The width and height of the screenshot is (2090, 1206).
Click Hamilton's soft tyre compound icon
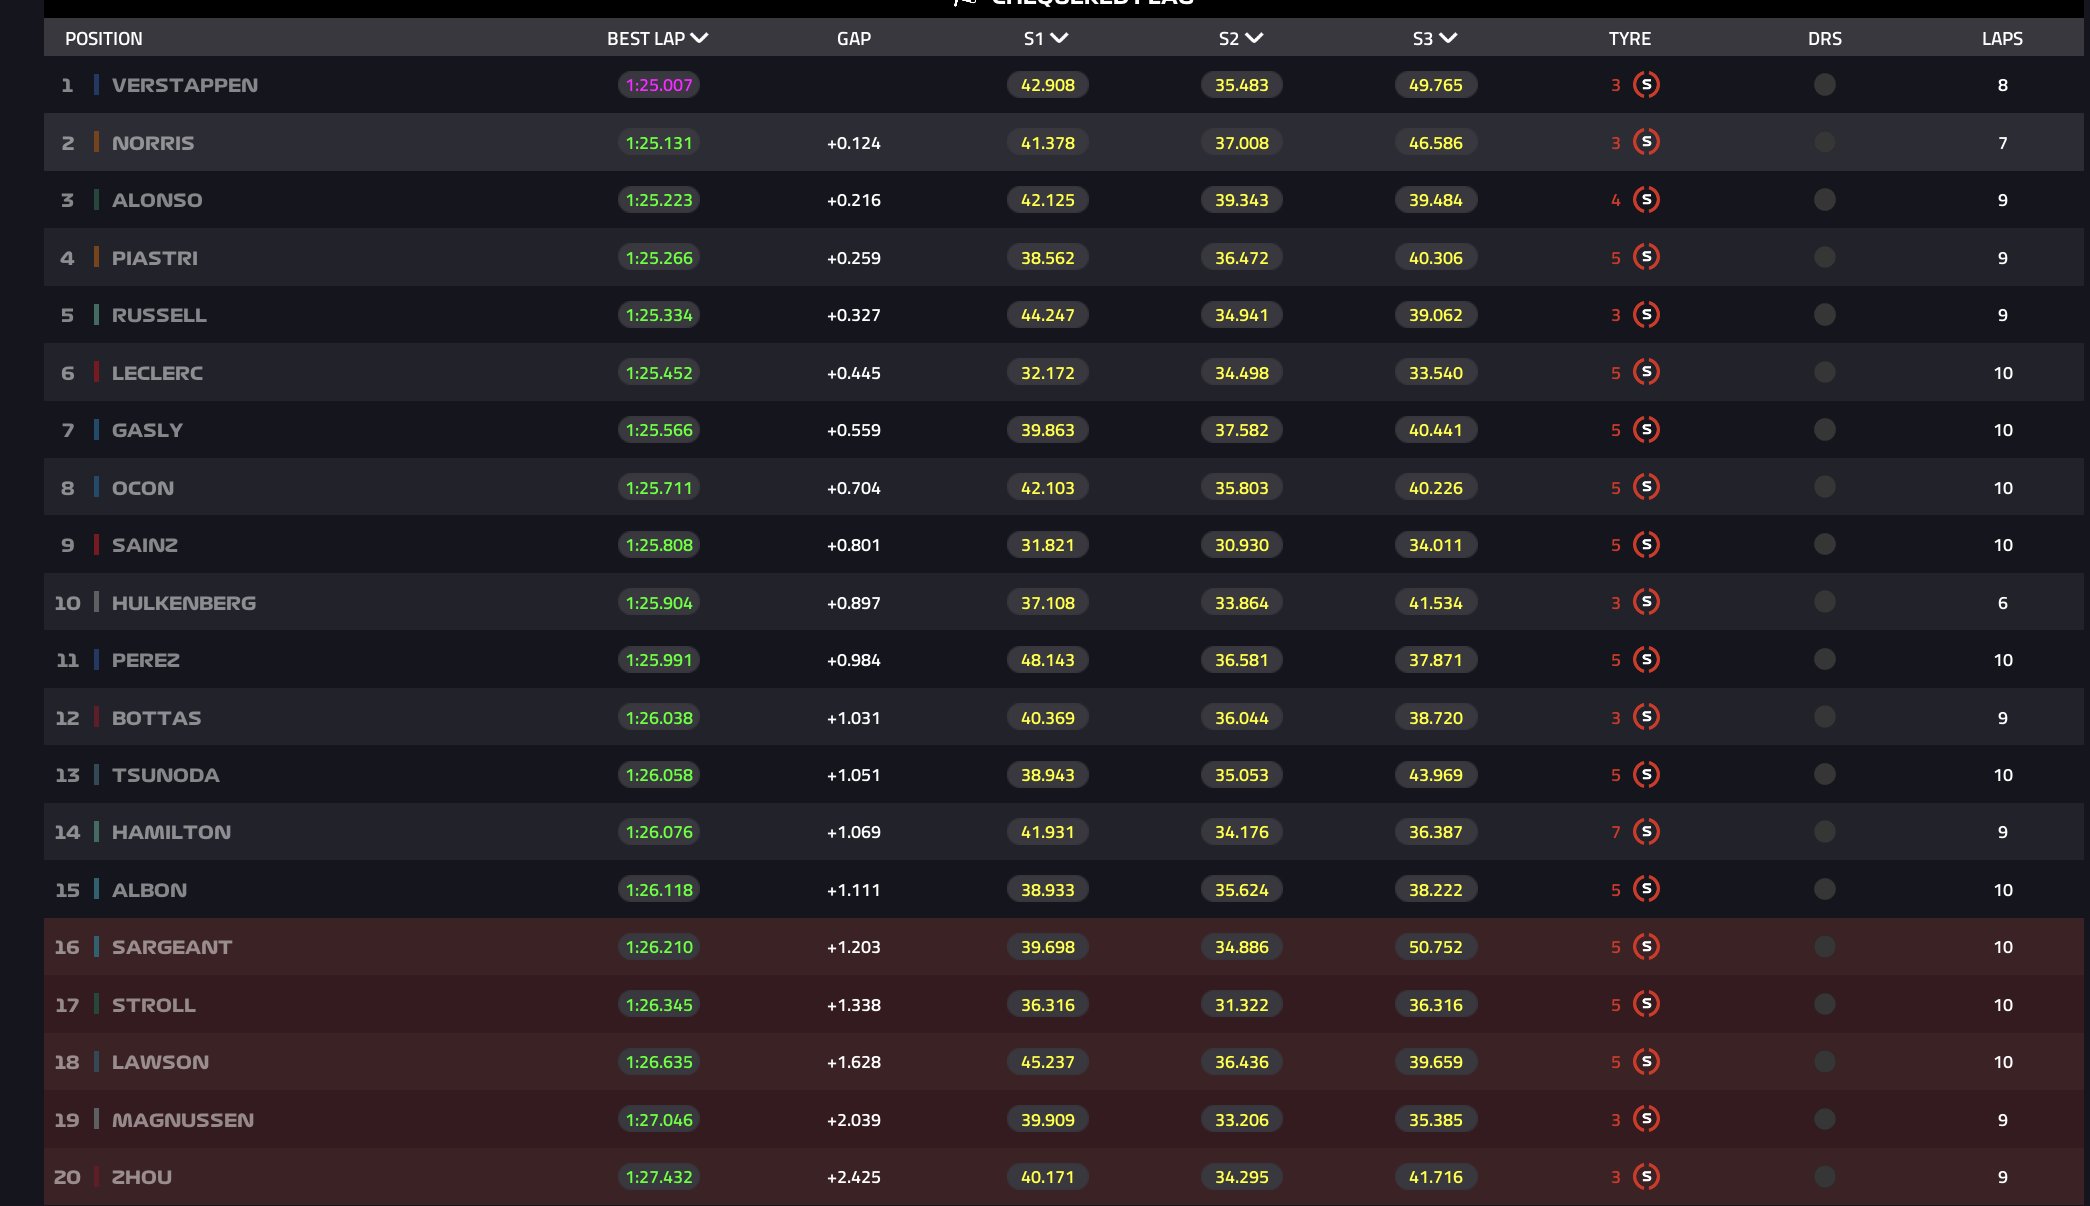coord(1646,831)
